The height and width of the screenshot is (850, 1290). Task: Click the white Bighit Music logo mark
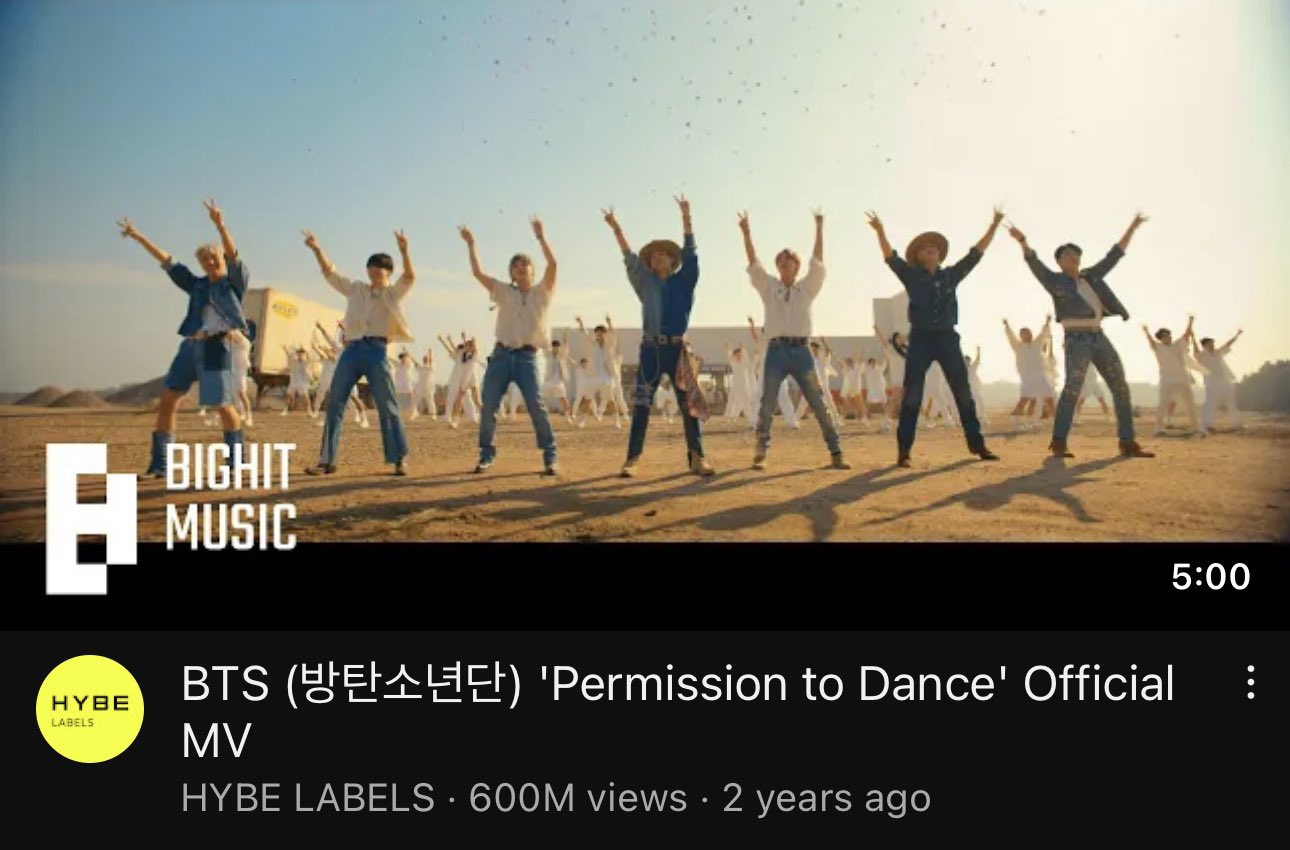point(91,519)
